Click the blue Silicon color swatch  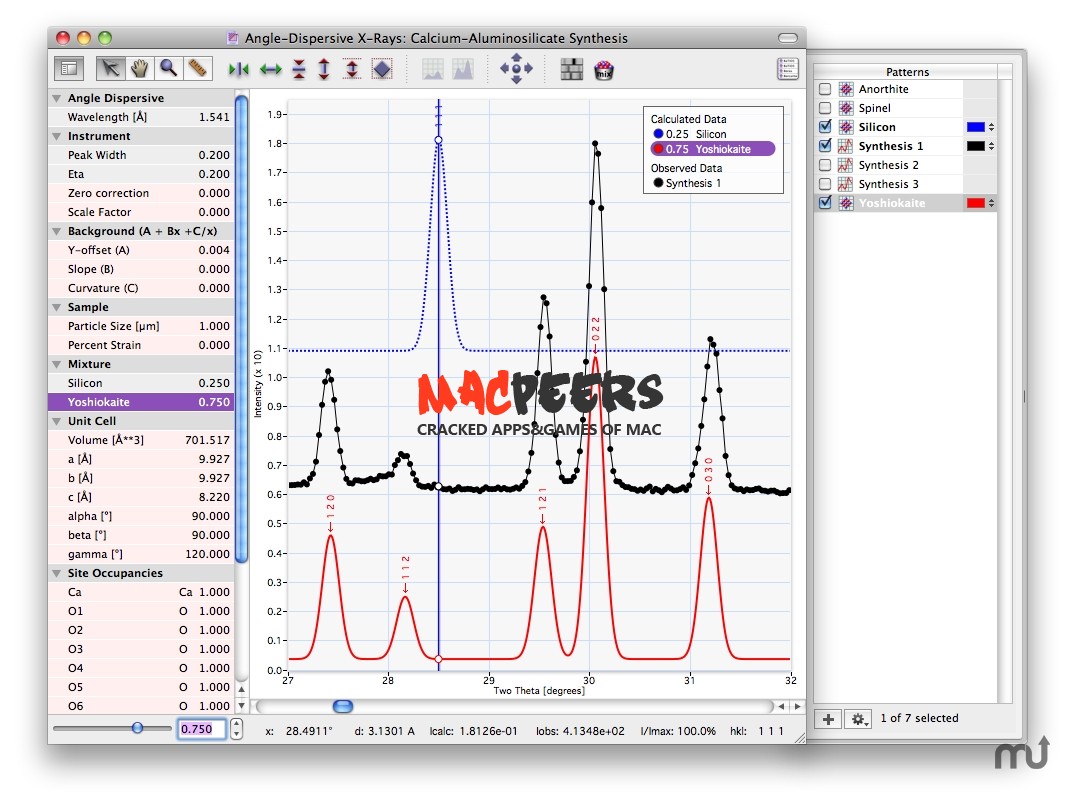pyautogui.click(x=976, y=127)
